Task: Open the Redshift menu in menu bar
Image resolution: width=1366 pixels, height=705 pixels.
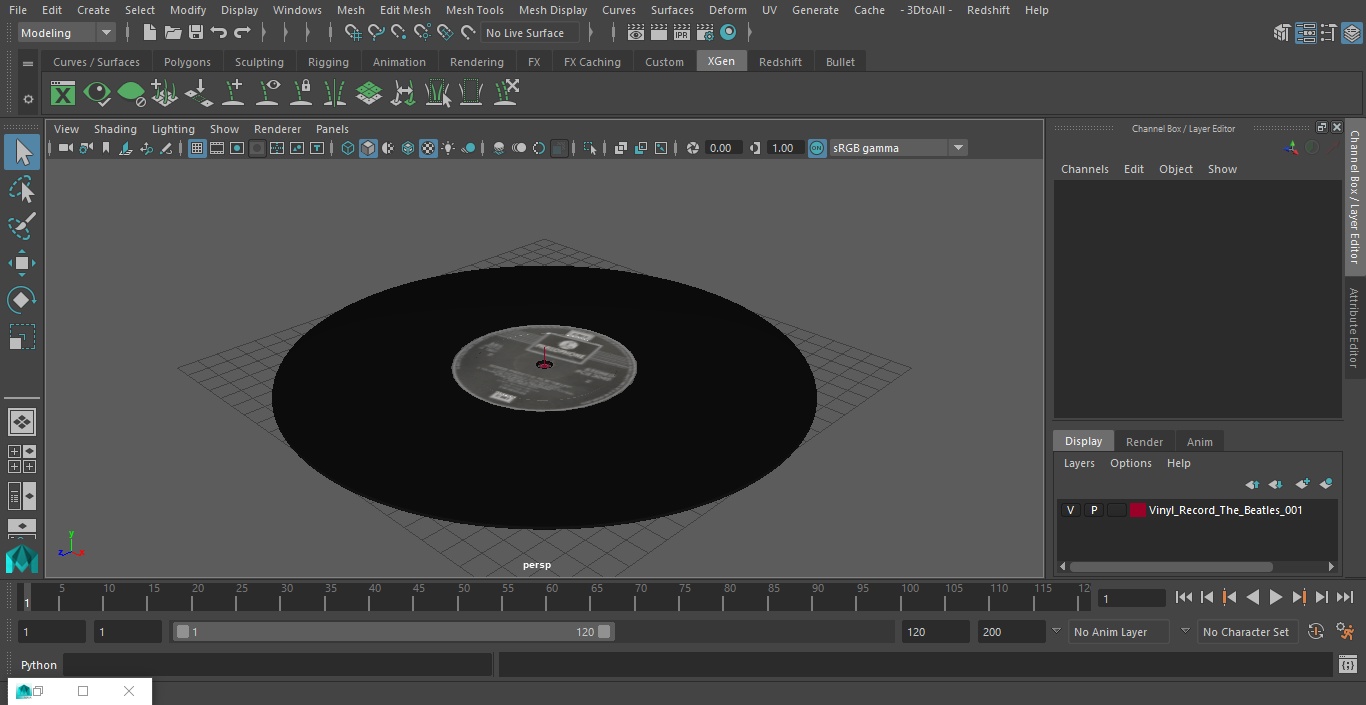Action: [x=988, y=10]
